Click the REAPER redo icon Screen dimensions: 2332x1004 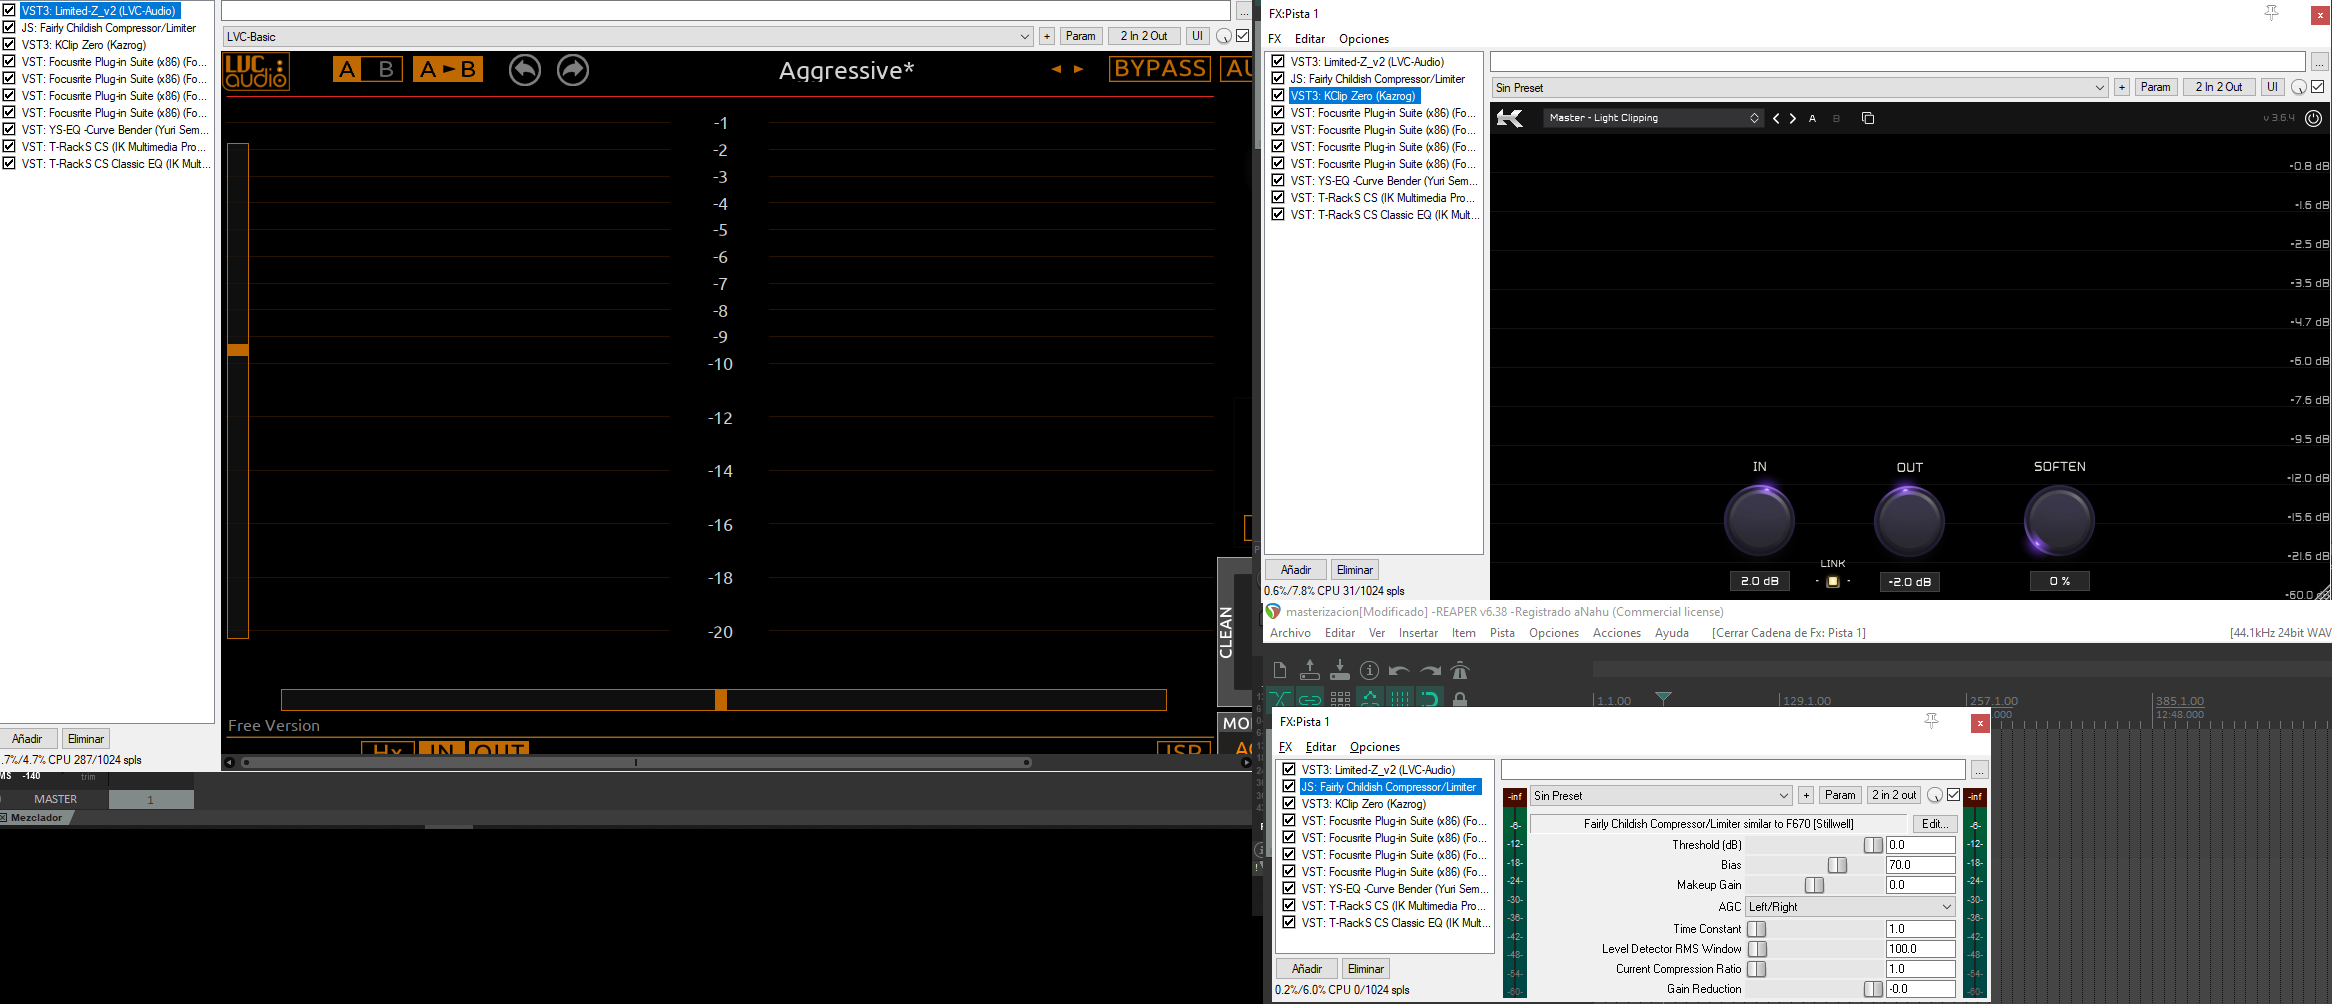[x=1430, y=670]
